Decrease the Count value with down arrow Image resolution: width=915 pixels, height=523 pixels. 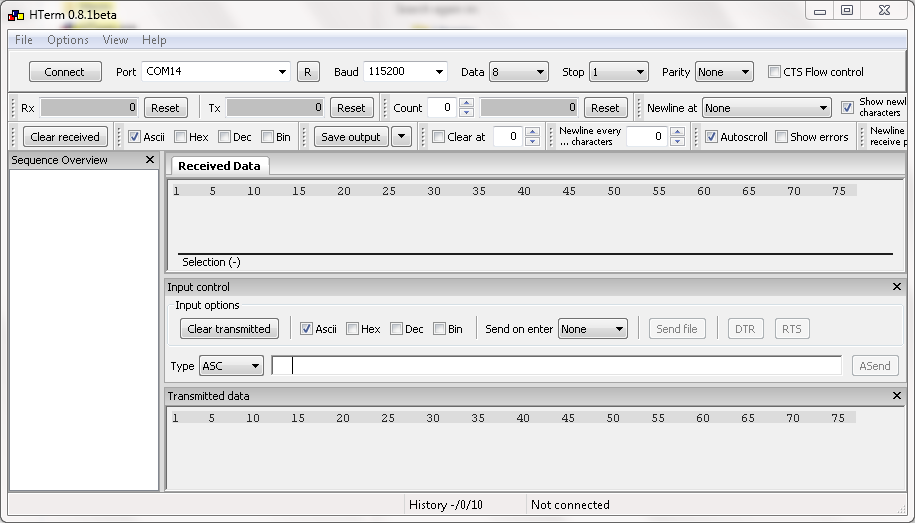coord(466,112)
